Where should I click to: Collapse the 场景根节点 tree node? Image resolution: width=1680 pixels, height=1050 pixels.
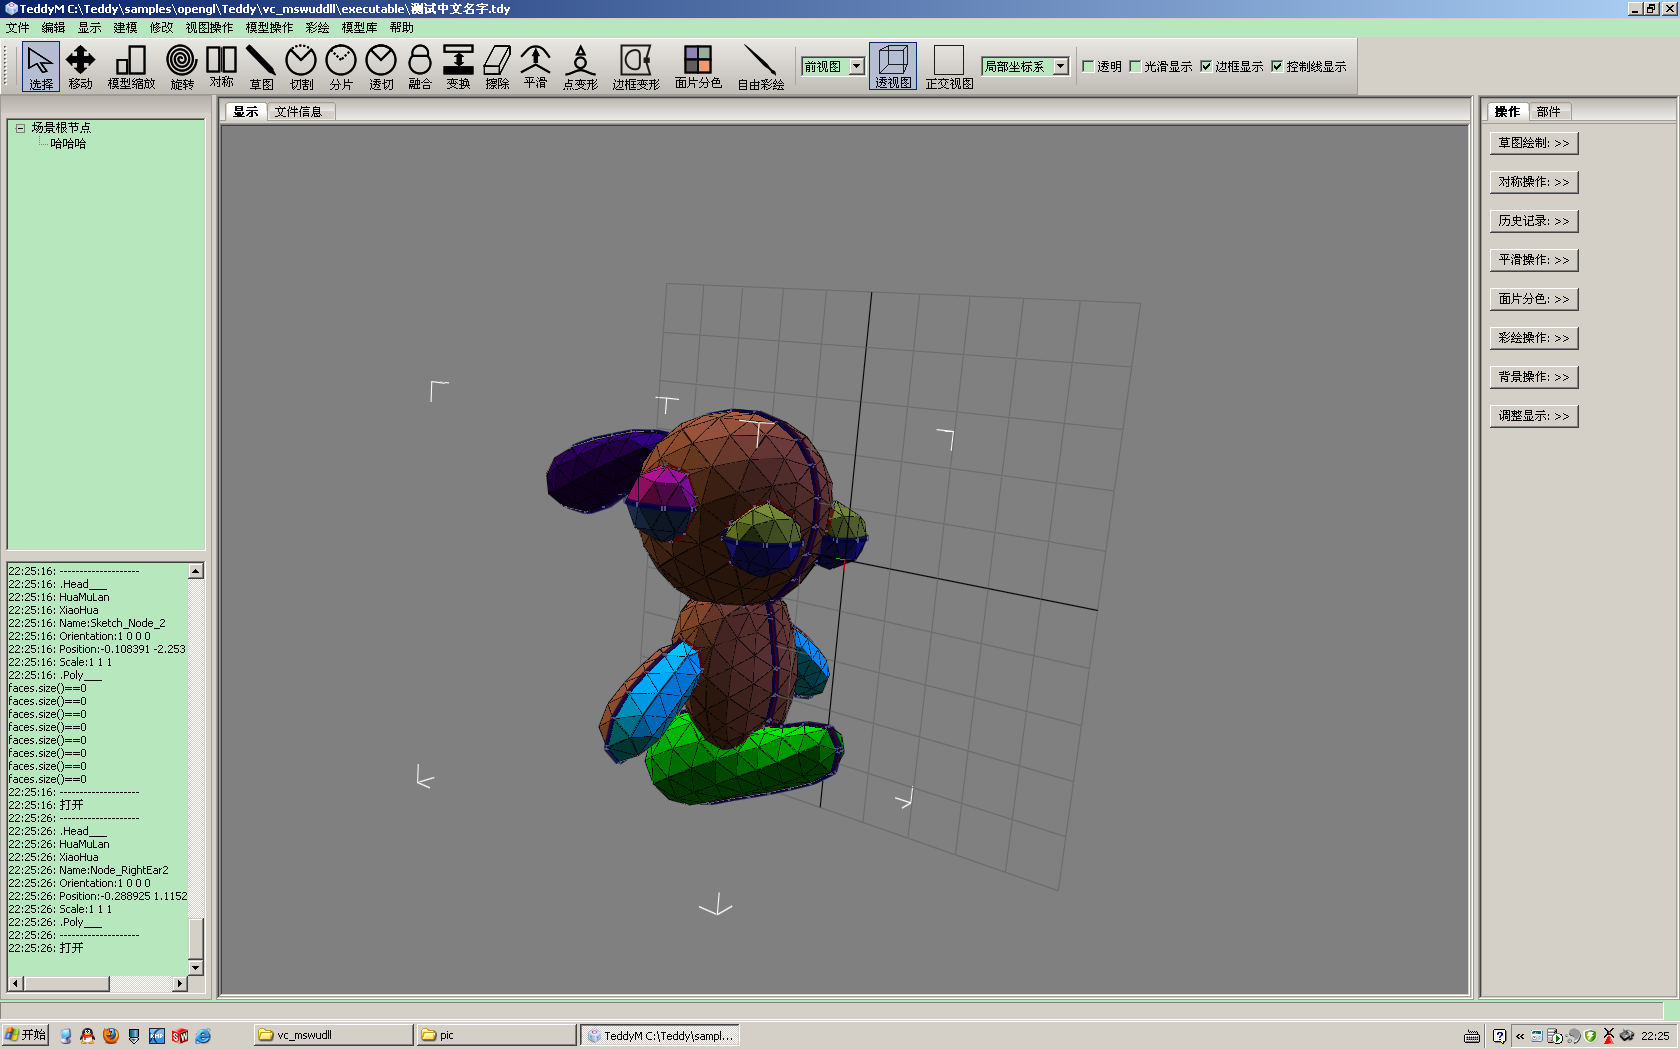20,128
